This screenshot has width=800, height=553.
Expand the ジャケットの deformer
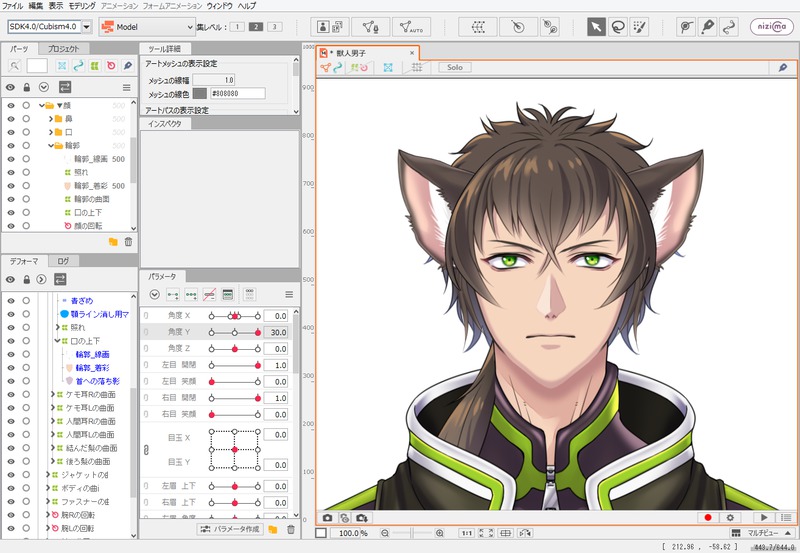click(48, 474)
